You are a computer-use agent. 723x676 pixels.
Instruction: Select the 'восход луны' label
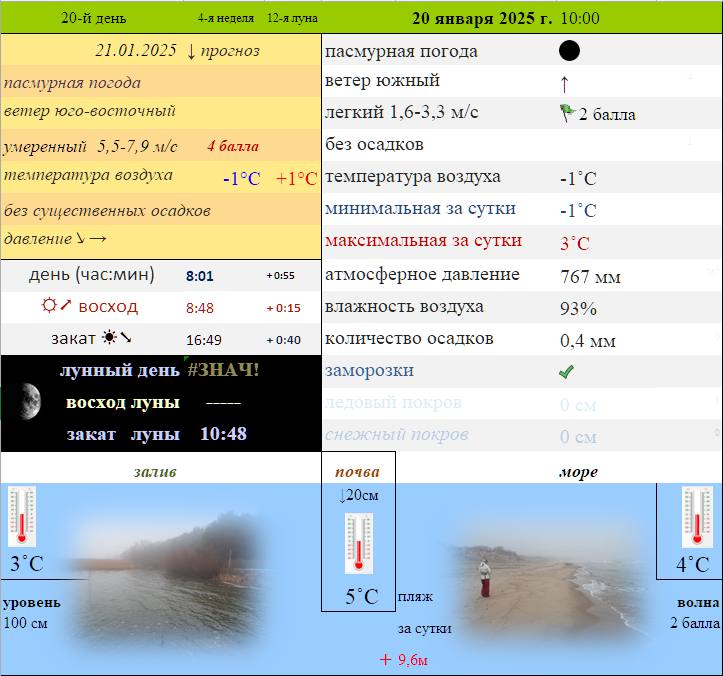click(x=123, y=402)
